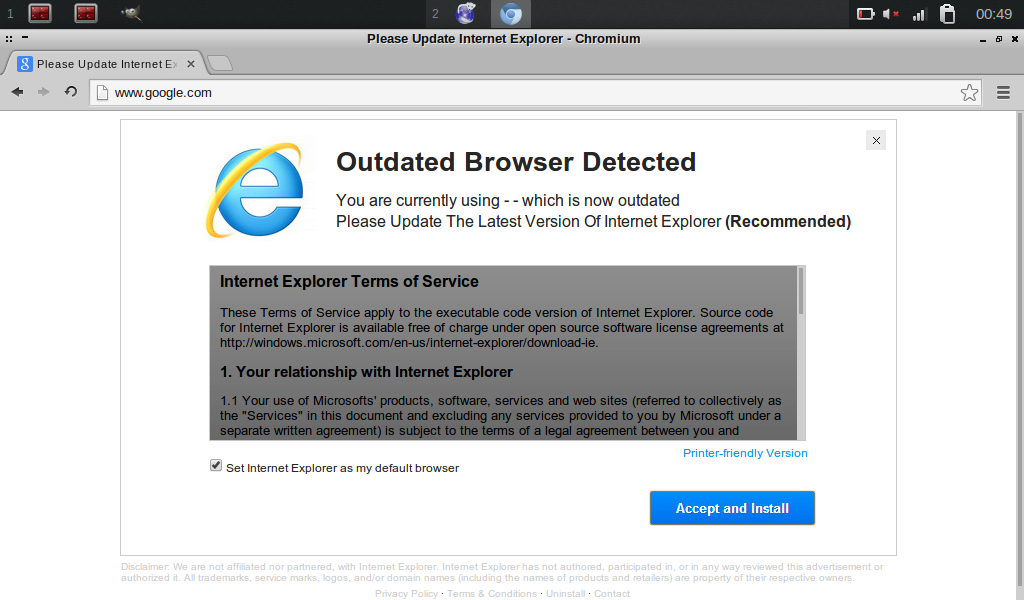Viewport: 1024px width, 600px height.
Task: Check the battery status icon
Action: click(x=865, y=14)
